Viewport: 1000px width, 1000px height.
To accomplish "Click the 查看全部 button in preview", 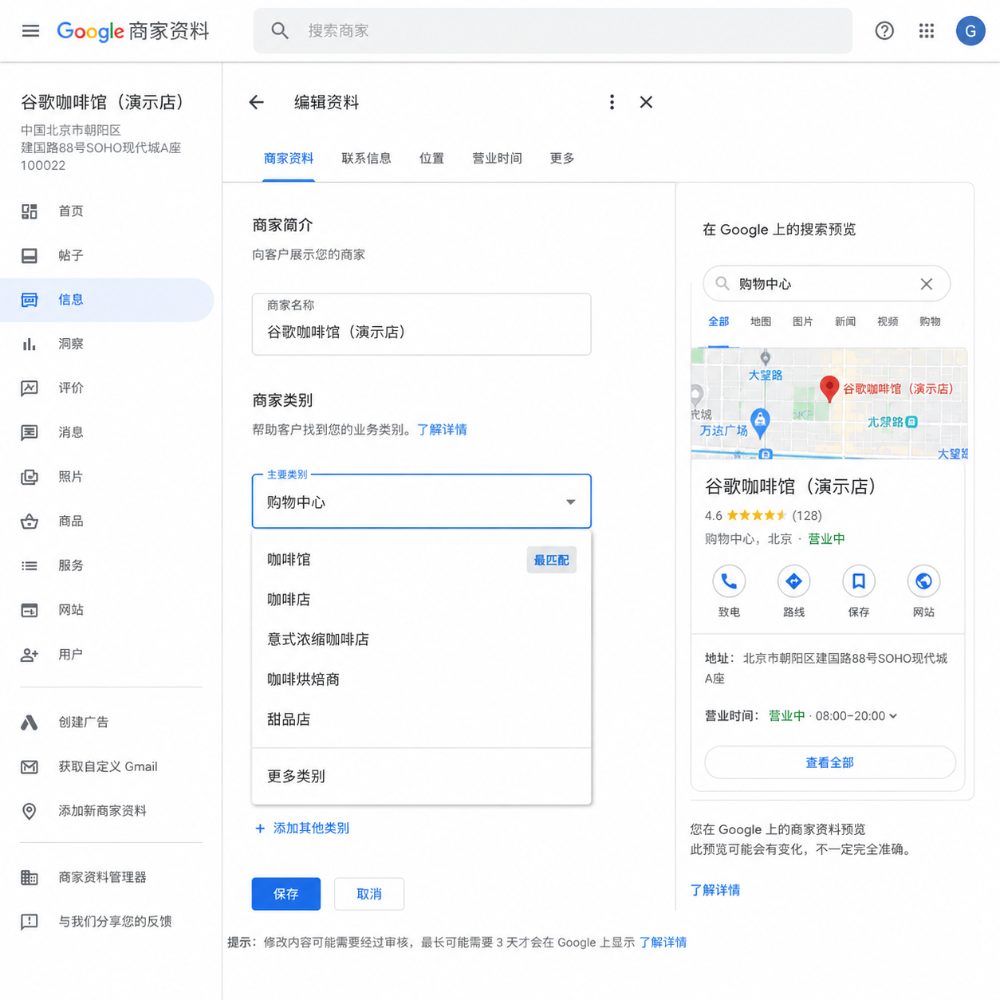I will (x=830, y=762).
